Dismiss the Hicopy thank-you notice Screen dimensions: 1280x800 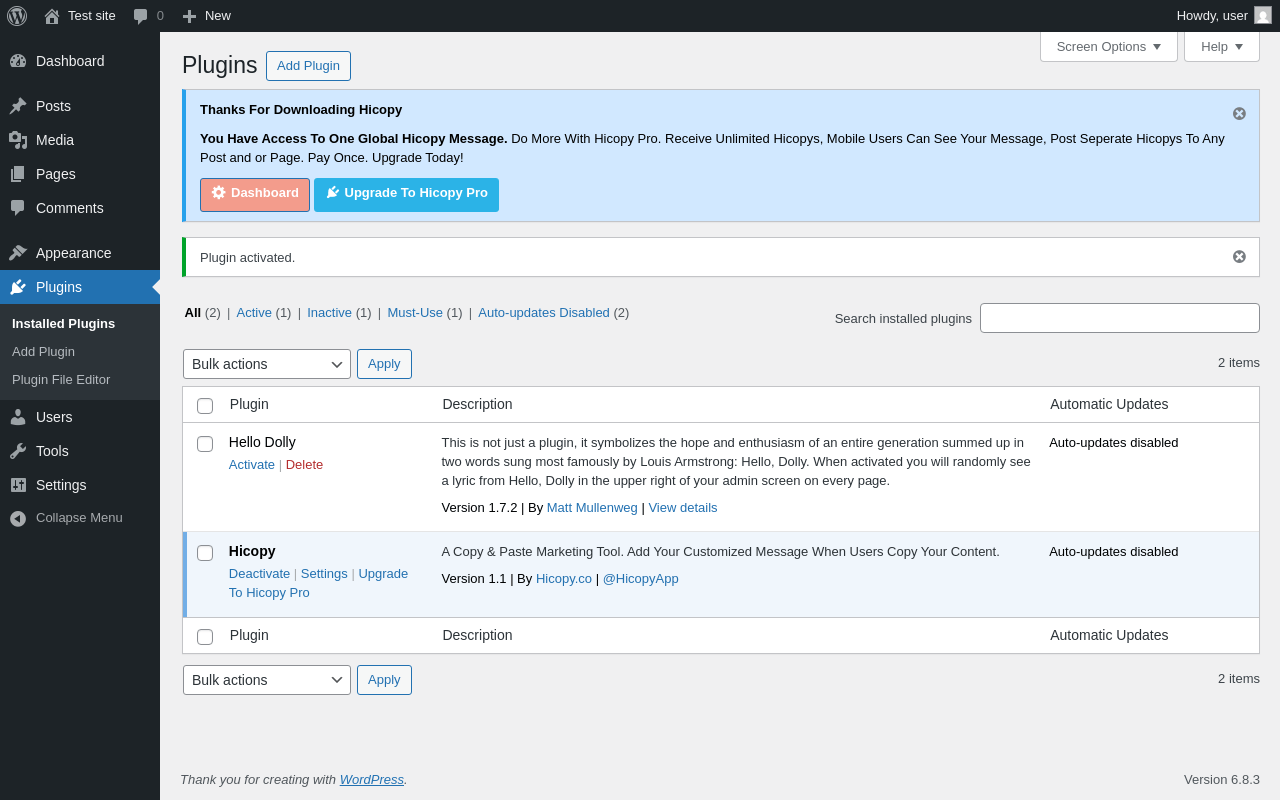coord(1239,114)
